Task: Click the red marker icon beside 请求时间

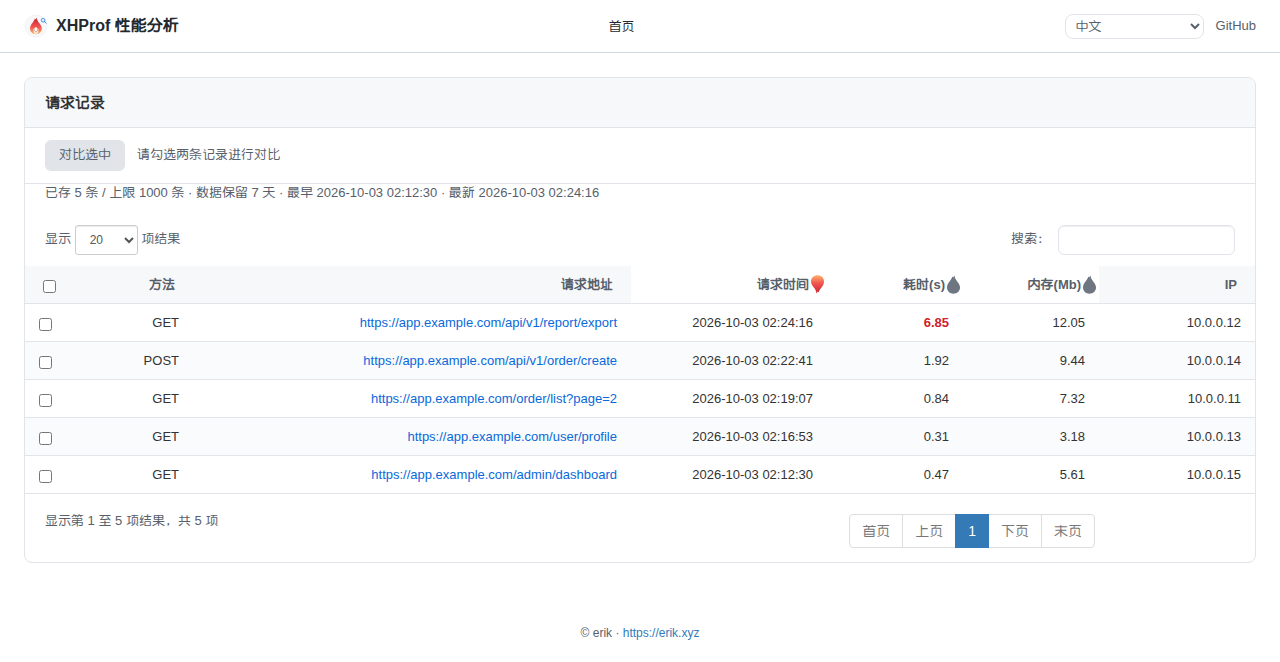Action: [817, 285]
